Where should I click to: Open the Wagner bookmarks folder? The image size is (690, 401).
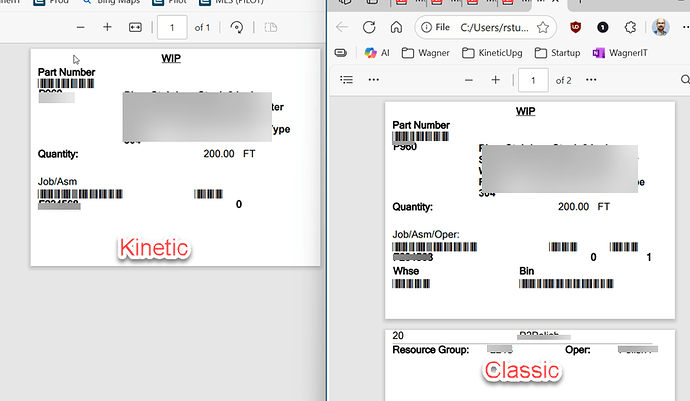pyautogui.click(x=426, y=53)
